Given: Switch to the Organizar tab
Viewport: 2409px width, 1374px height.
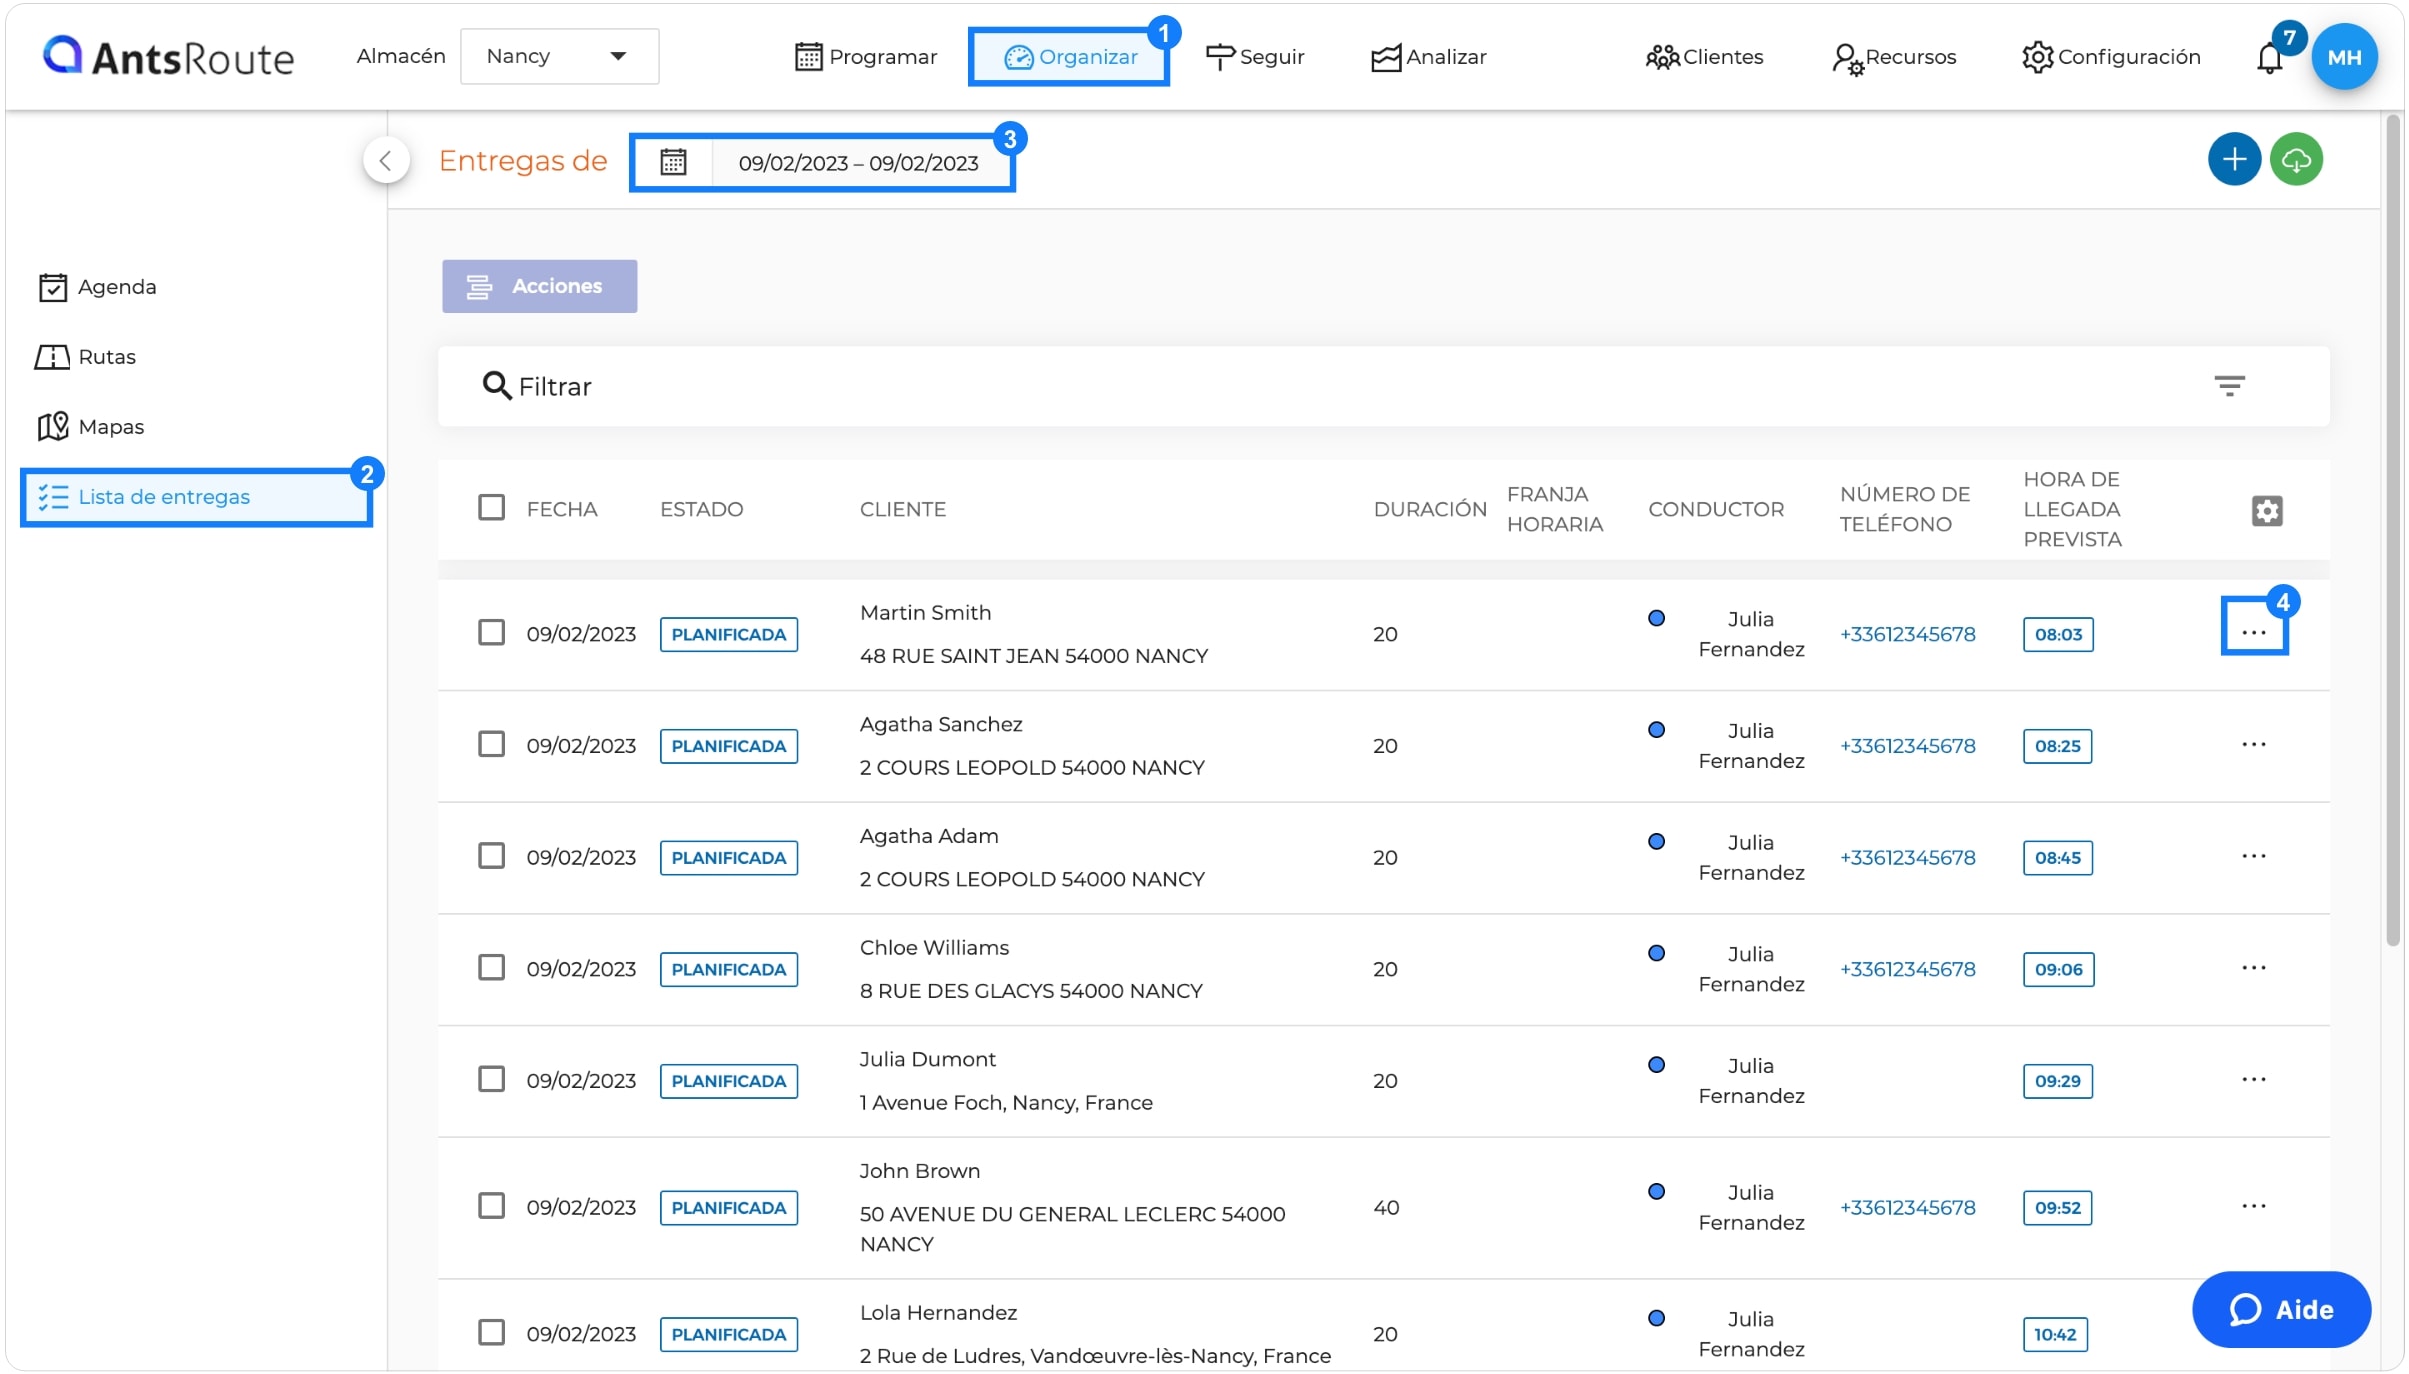Looking at the screenshot, I should click(1069, 57).
